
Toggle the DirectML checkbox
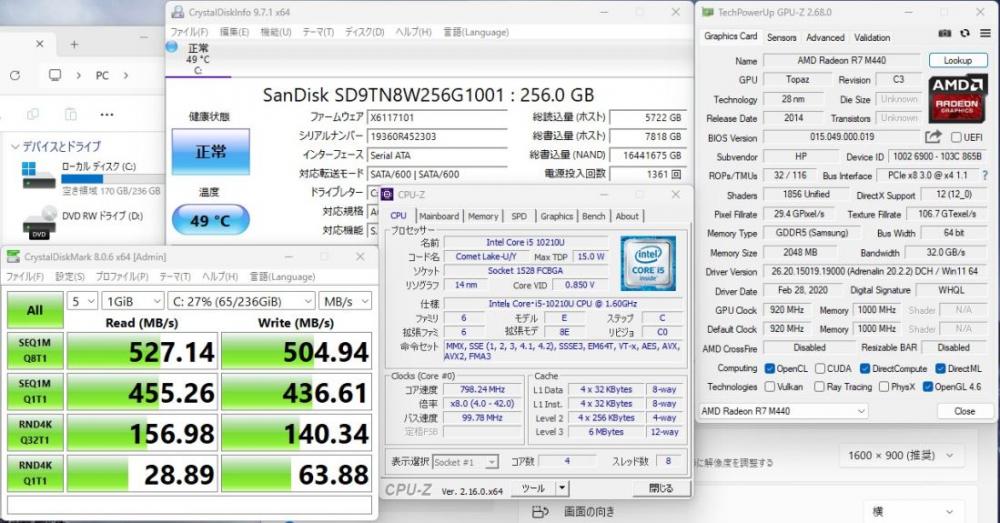941,368
